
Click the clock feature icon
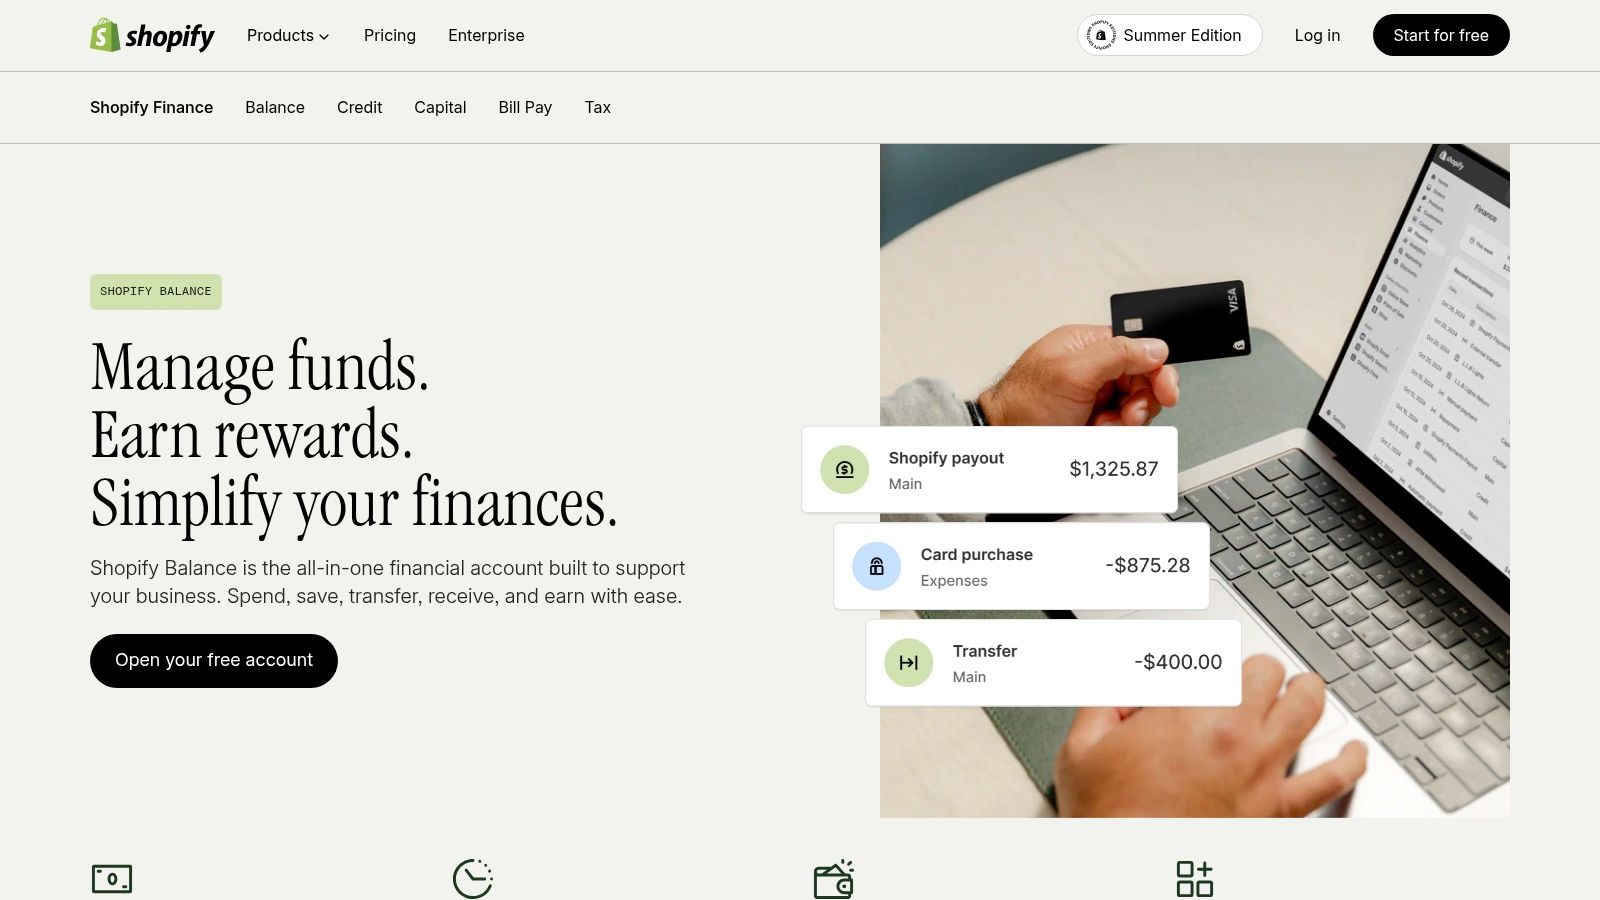pos(473,879)
